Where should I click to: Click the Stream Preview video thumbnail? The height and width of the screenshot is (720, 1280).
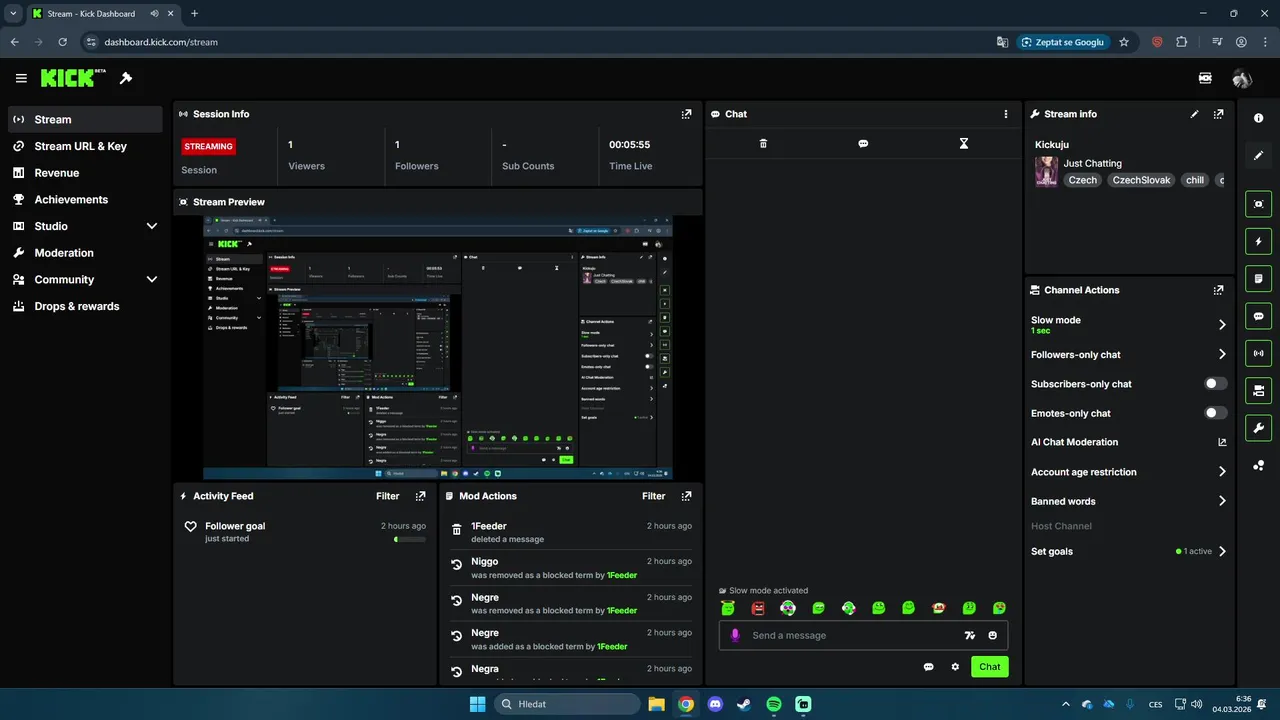(438, 347)
